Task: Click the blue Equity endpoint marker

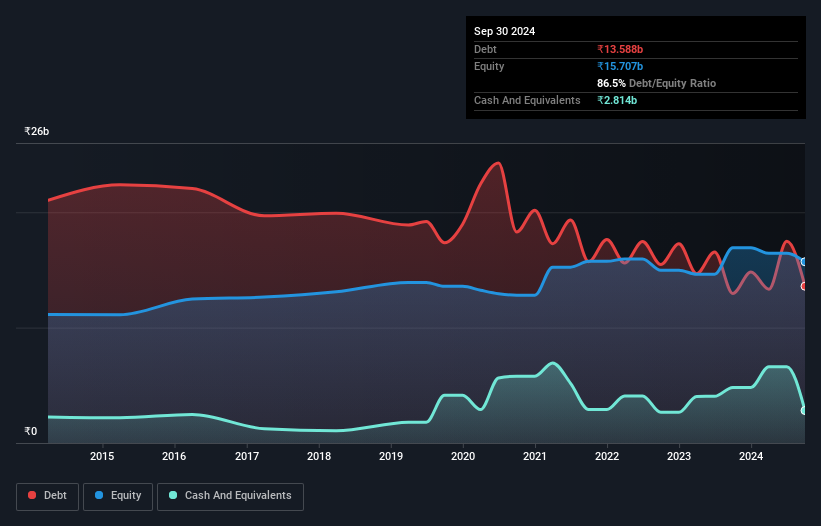Action: point(804,262)
